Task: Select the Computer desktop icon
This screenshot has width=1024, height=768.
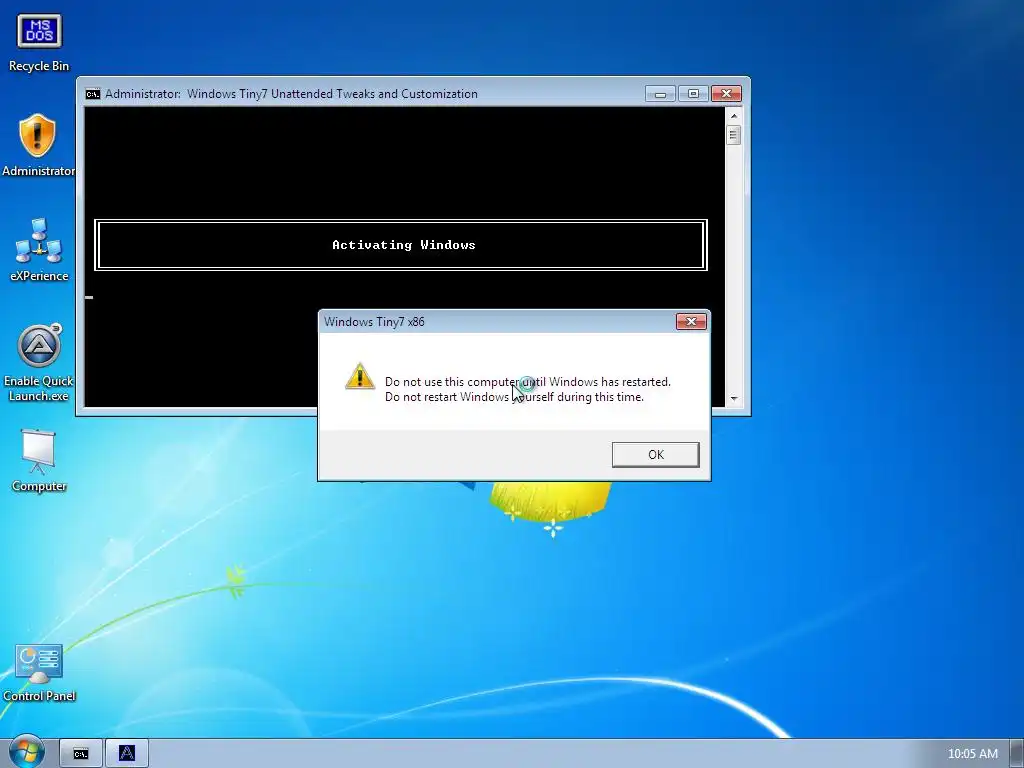Action: [x=39, y=460]
